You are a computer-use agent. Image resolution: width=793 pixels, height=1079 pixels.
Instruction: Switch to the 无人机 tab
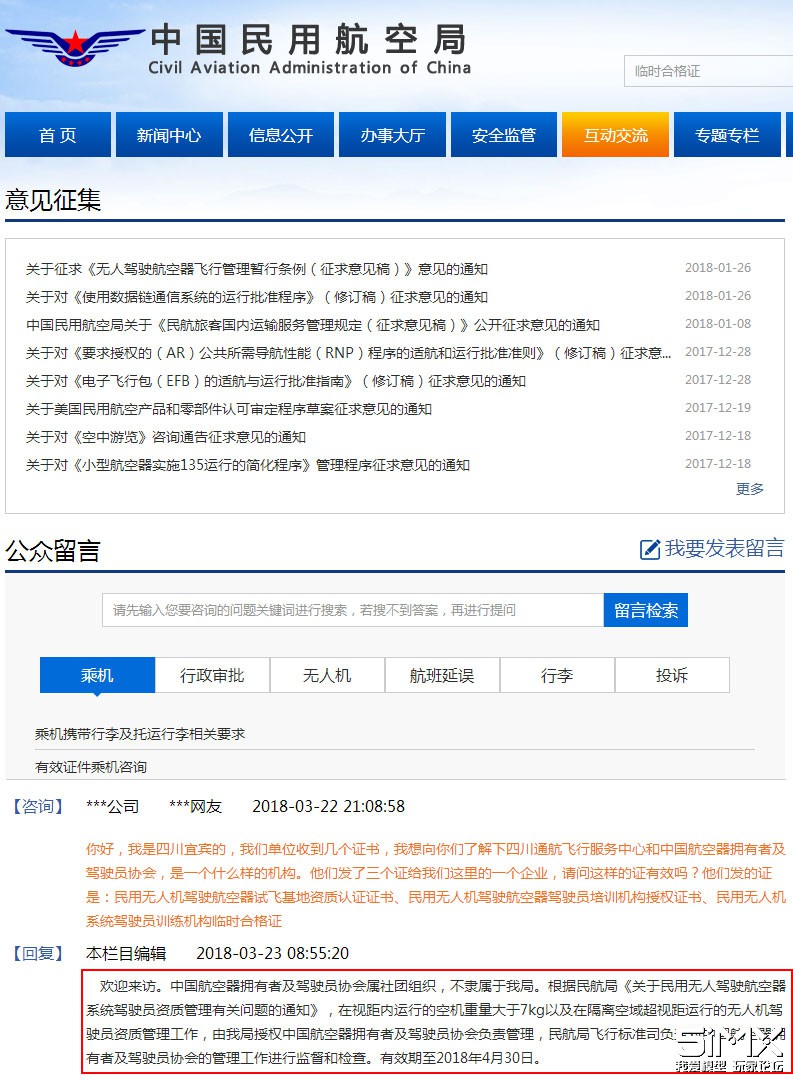pos(327,675)
